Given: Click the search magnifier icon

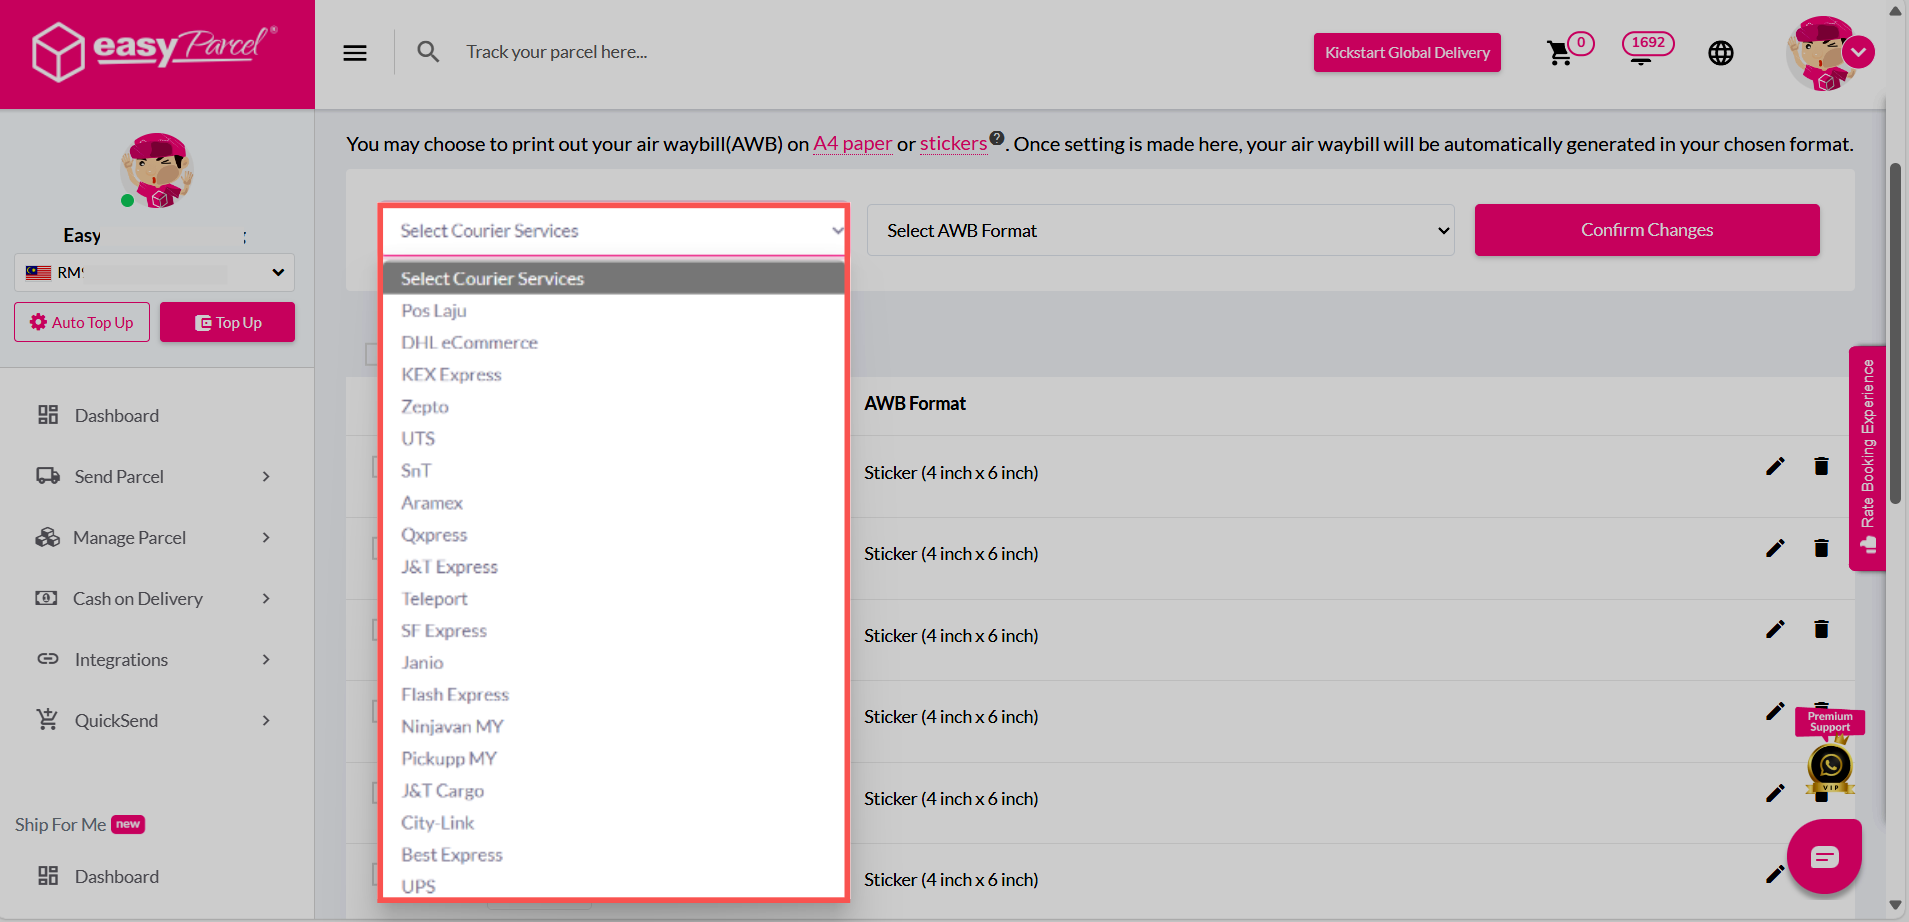Looking at the screenshot, I should (428, 52).
